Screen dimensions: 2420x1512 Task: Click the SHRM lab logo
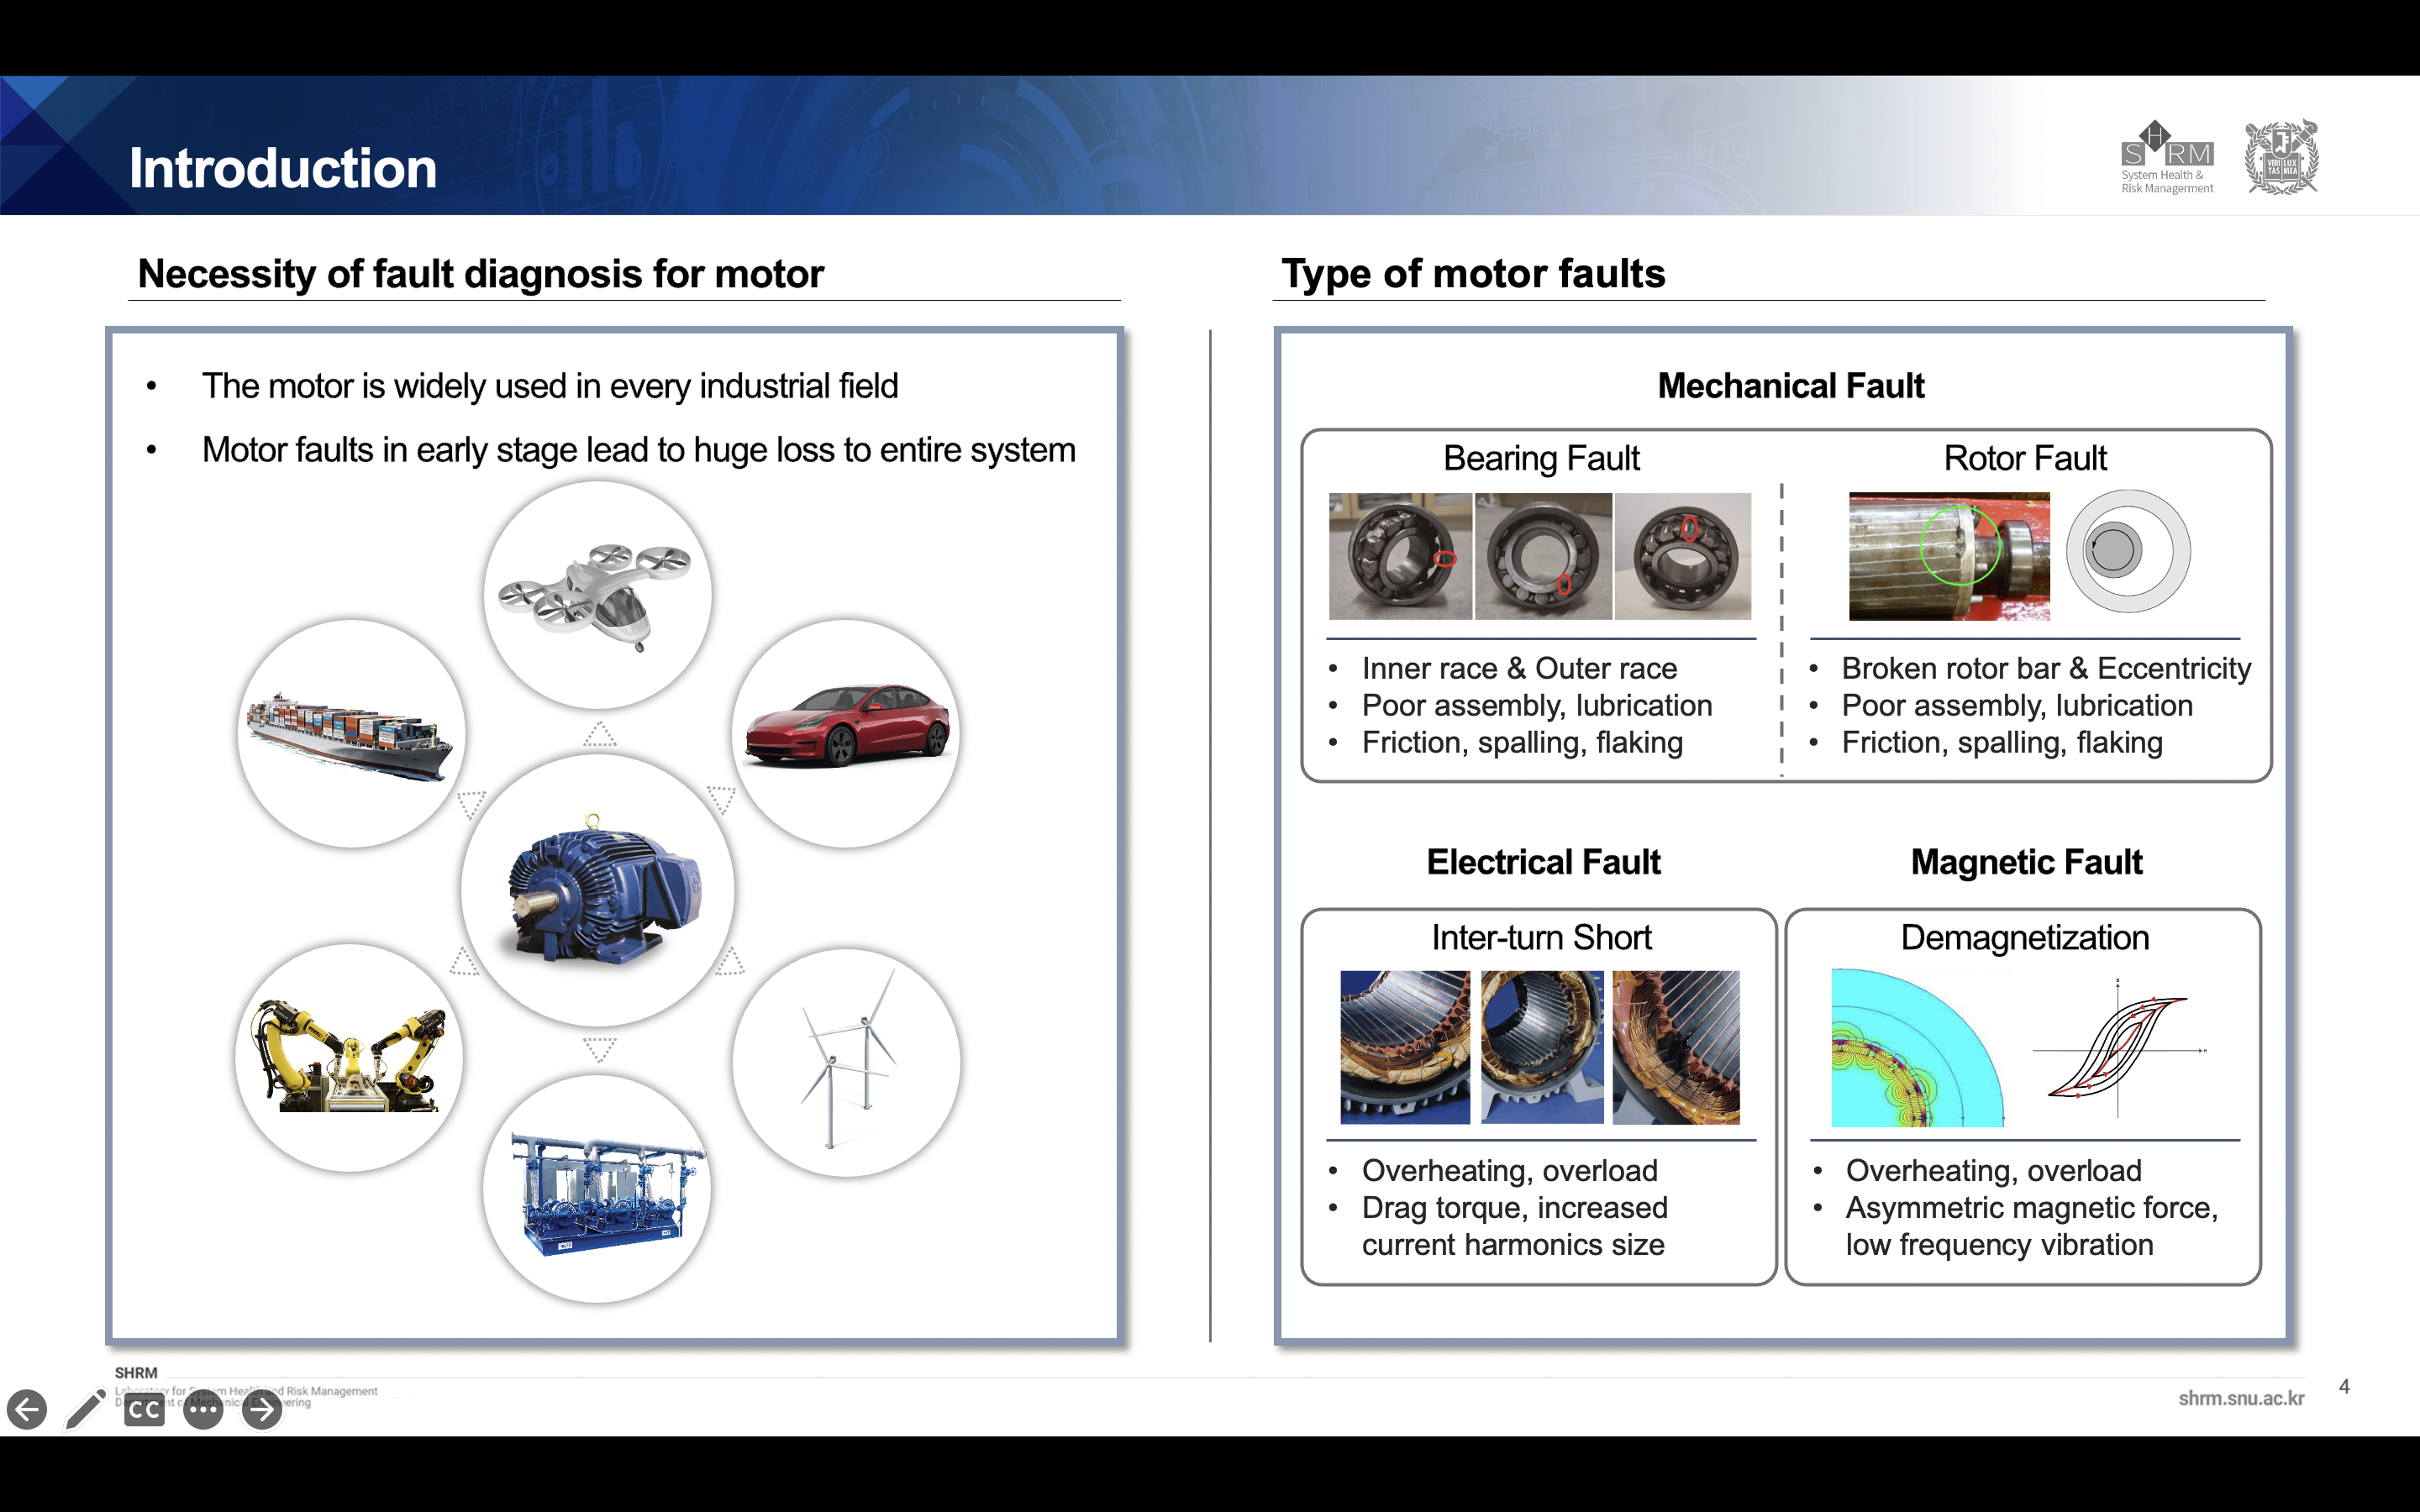(2167, 157)
